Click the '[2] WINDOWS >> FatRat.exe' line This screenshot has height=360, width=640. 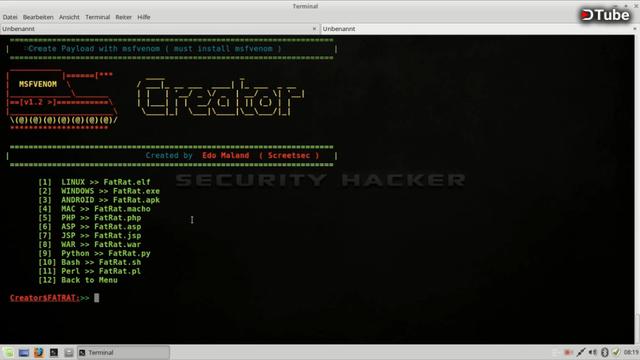point(99,191)
